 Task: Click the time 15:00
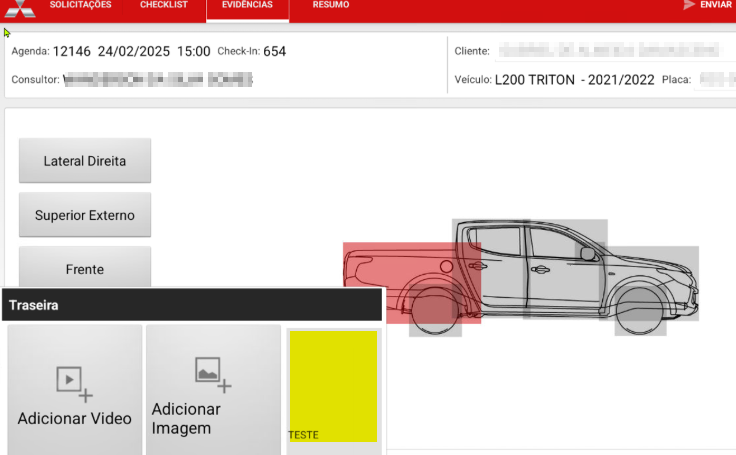click(x=193, y=51)
